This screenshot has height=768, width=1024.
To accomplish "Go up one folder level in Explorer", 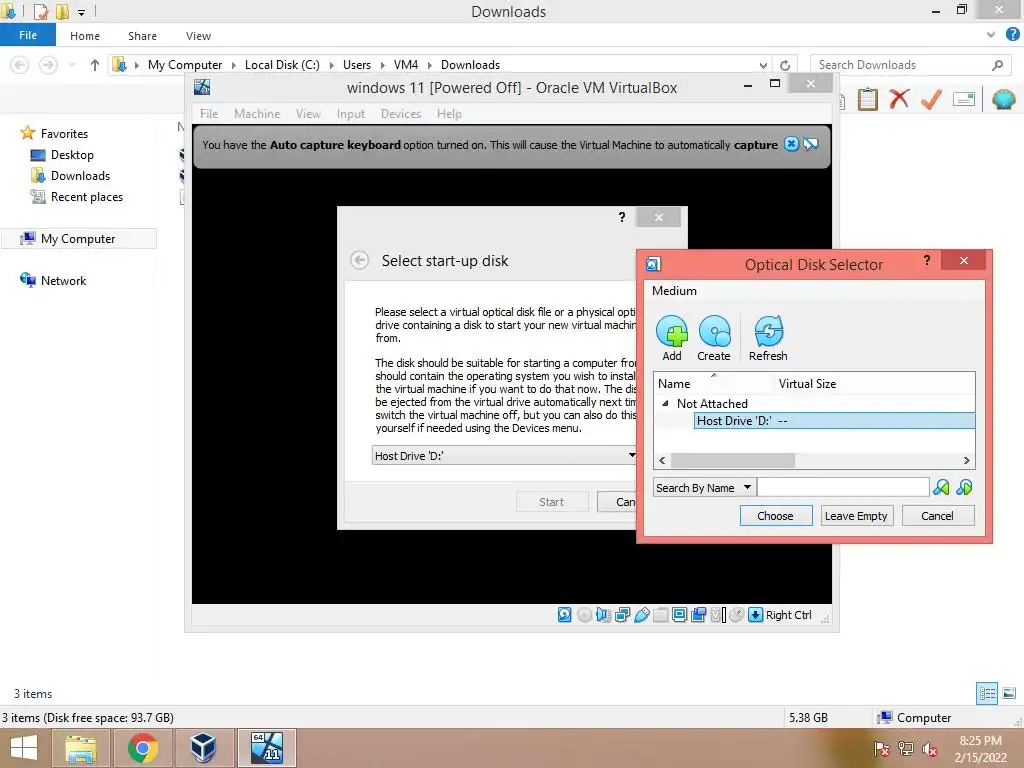I will (x=94, y=65).
